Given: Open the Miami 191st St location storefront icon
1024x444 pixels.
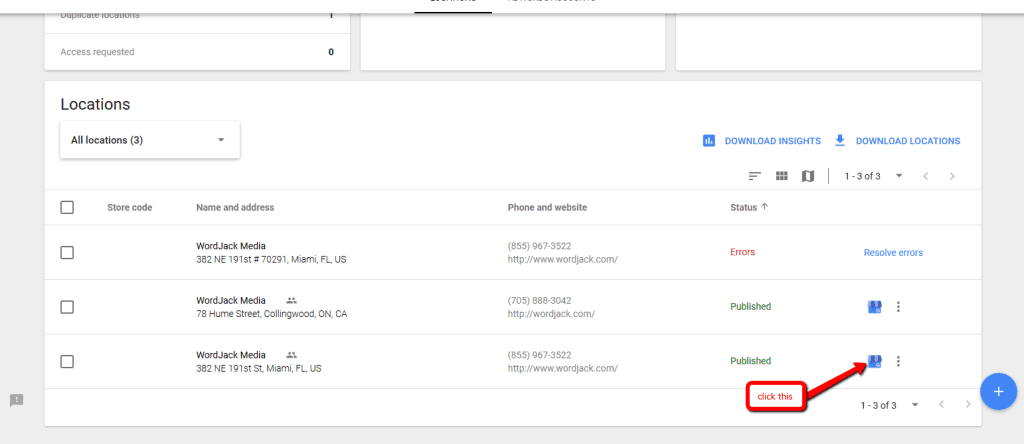Looking at the screenshot, I should 874,360.
